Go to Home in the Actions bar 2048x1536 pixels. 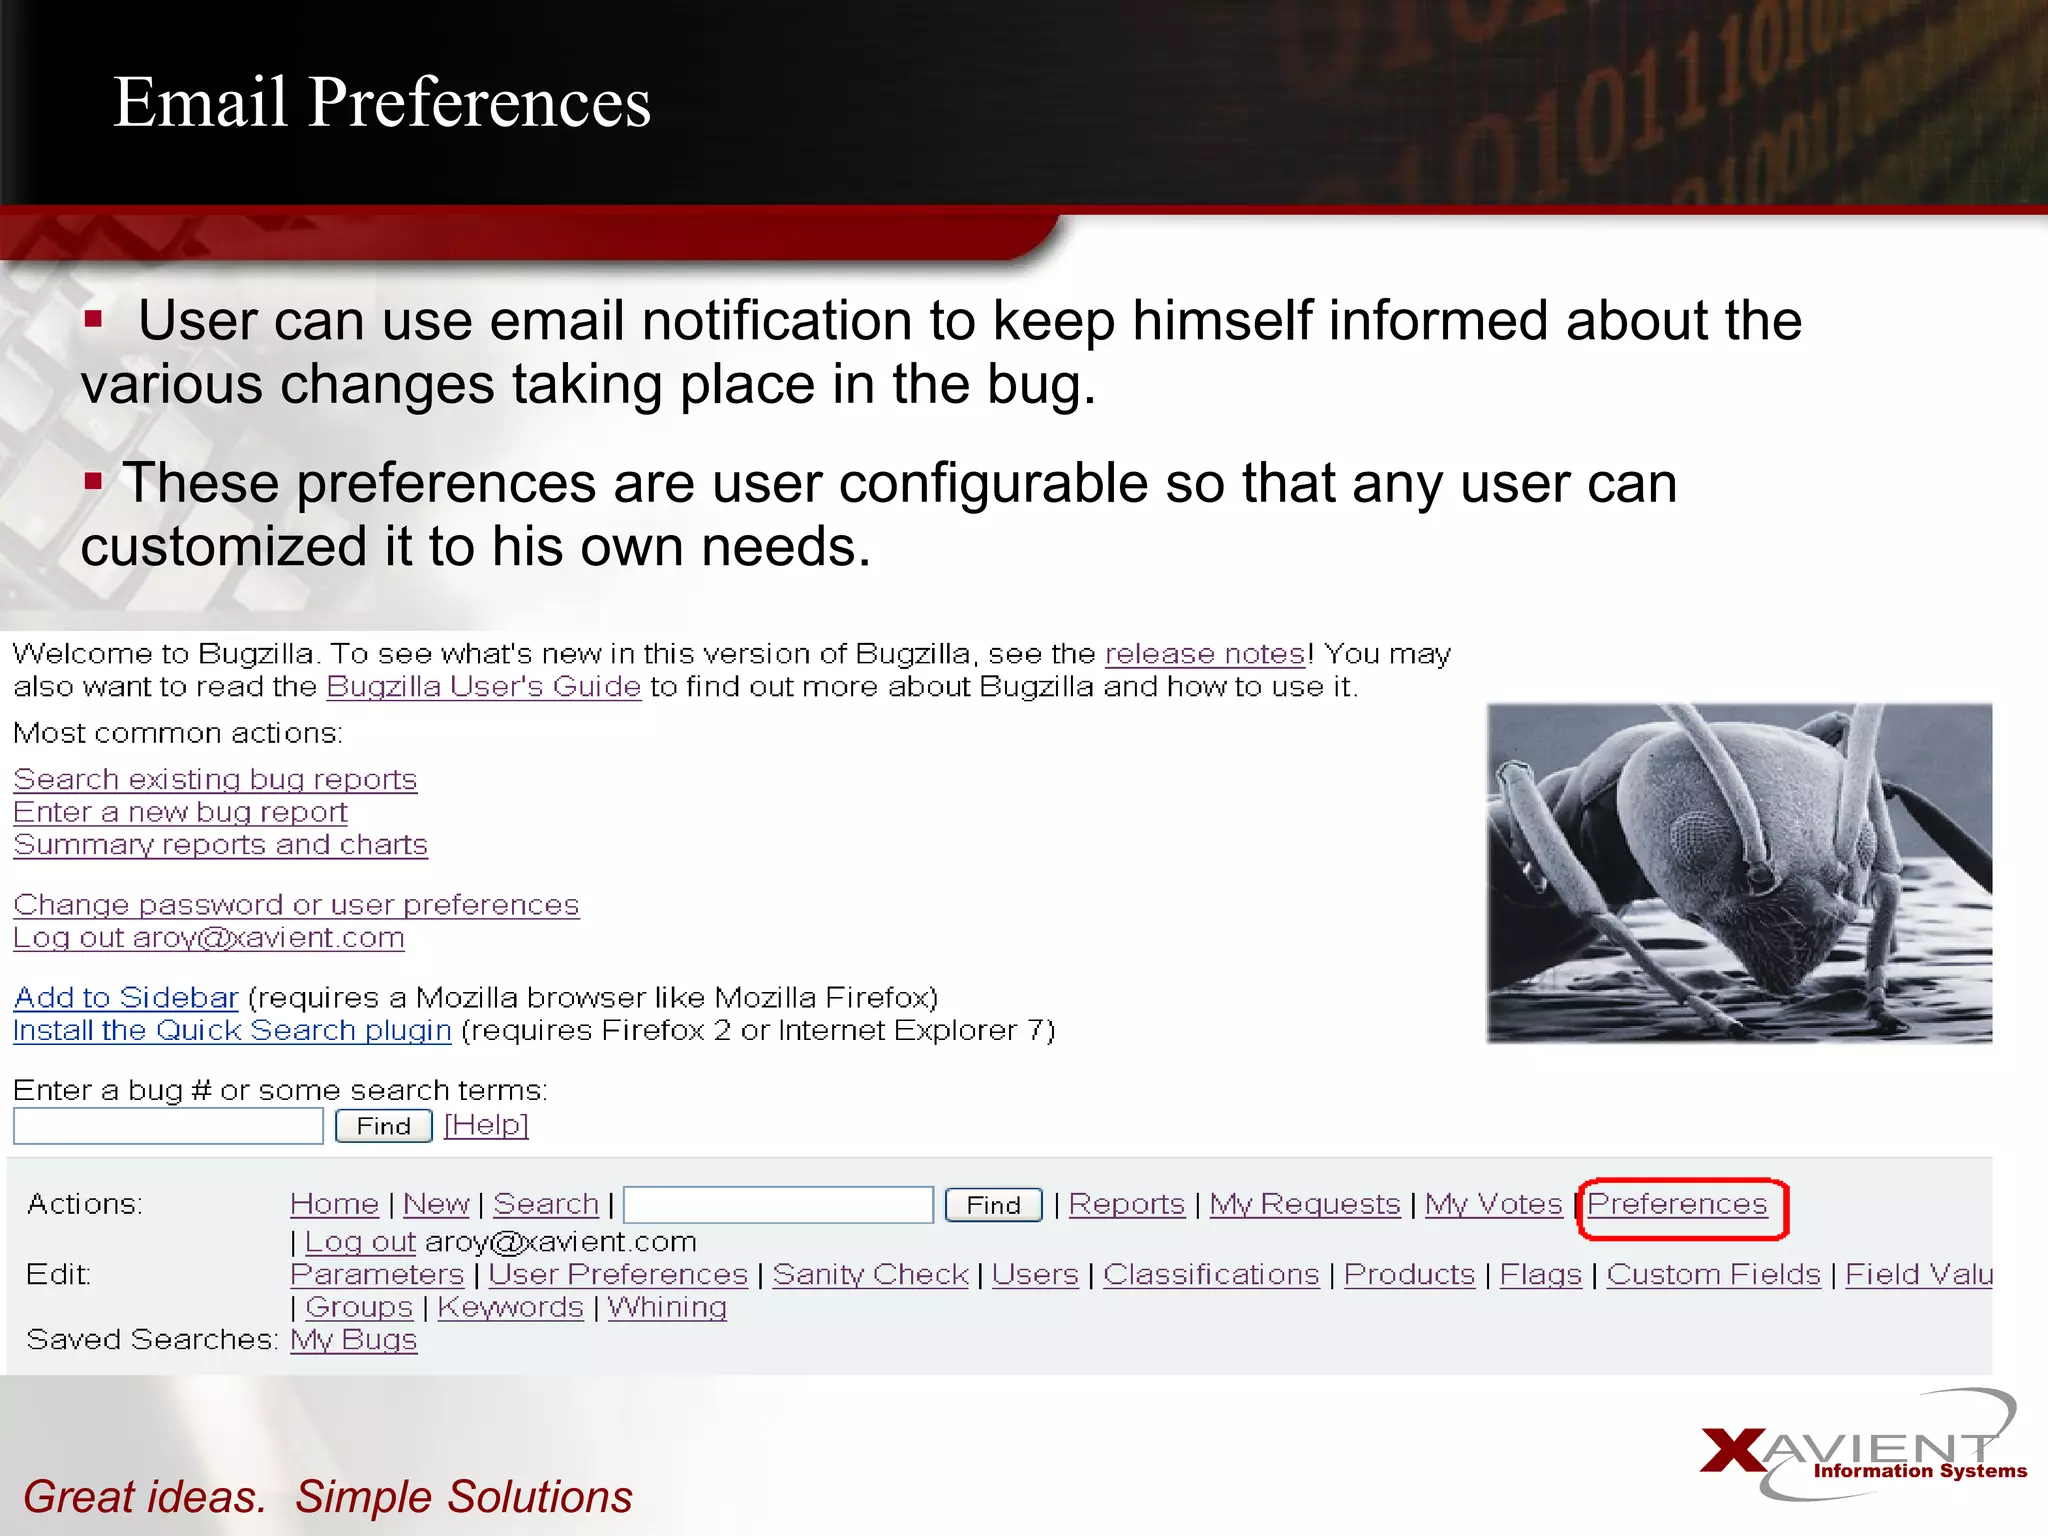coord(334,1204)
